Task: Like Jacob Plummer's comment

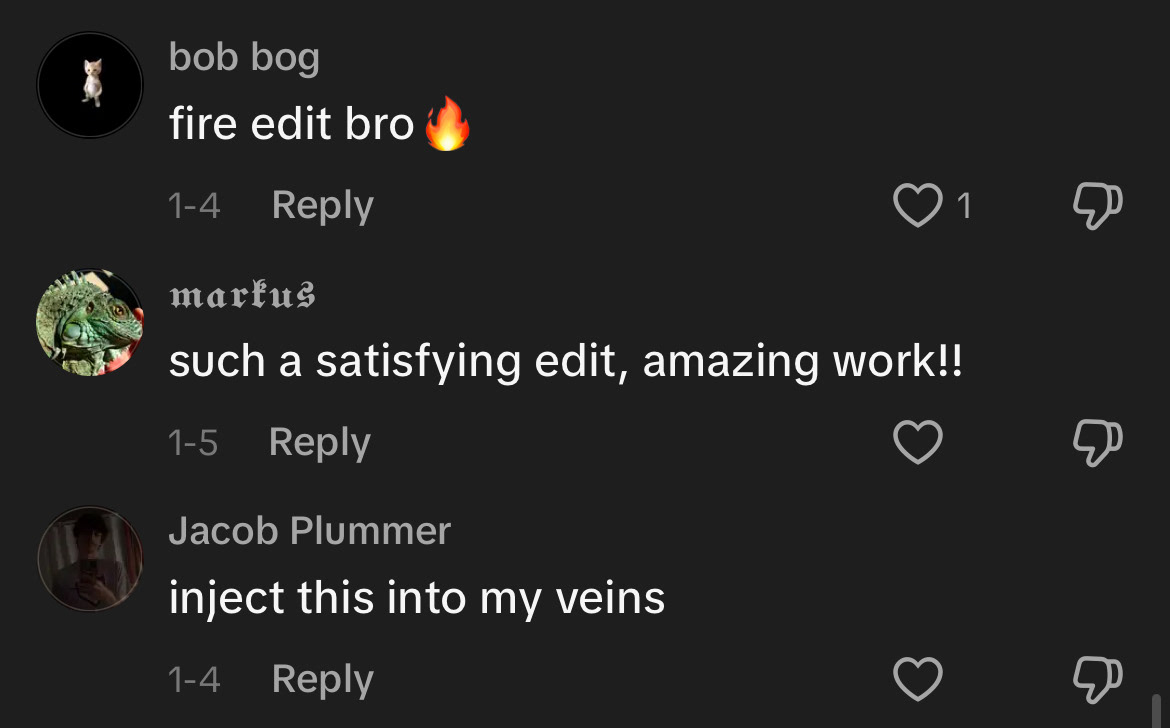Action: point(917,680)
